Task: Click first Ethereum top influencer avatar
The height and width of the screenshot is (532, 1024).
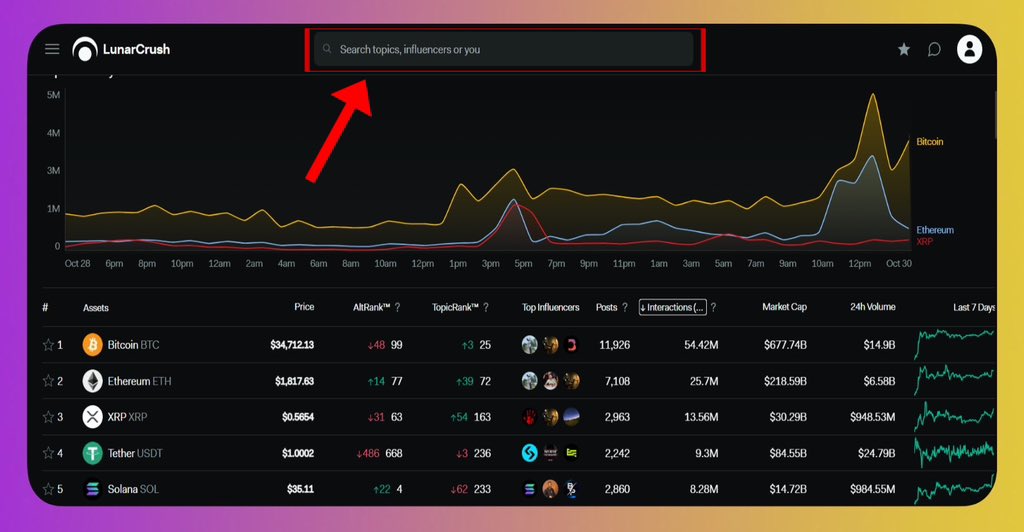Action: point(530,381)
